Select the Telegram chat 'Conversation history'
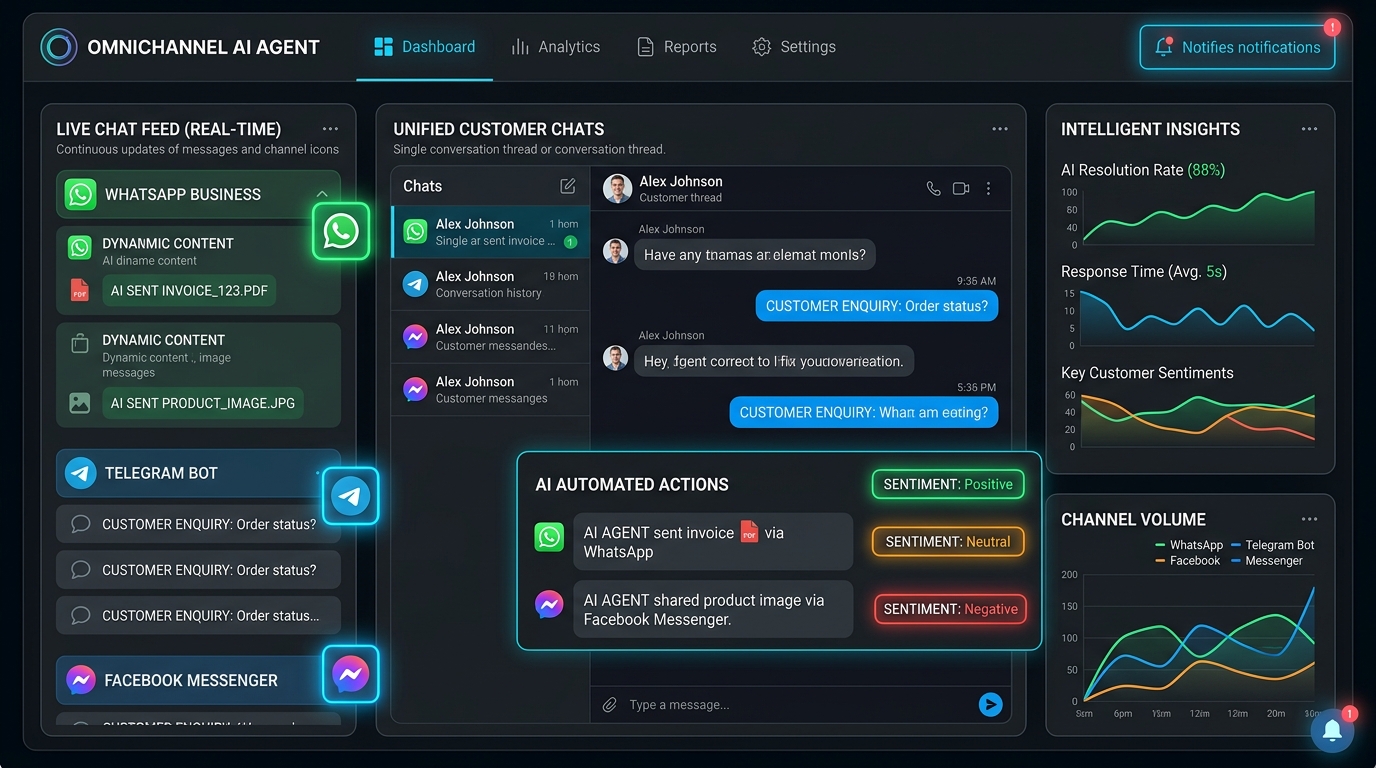The height and width of the screenshot is (768, 1376). [x=490, y=284]
